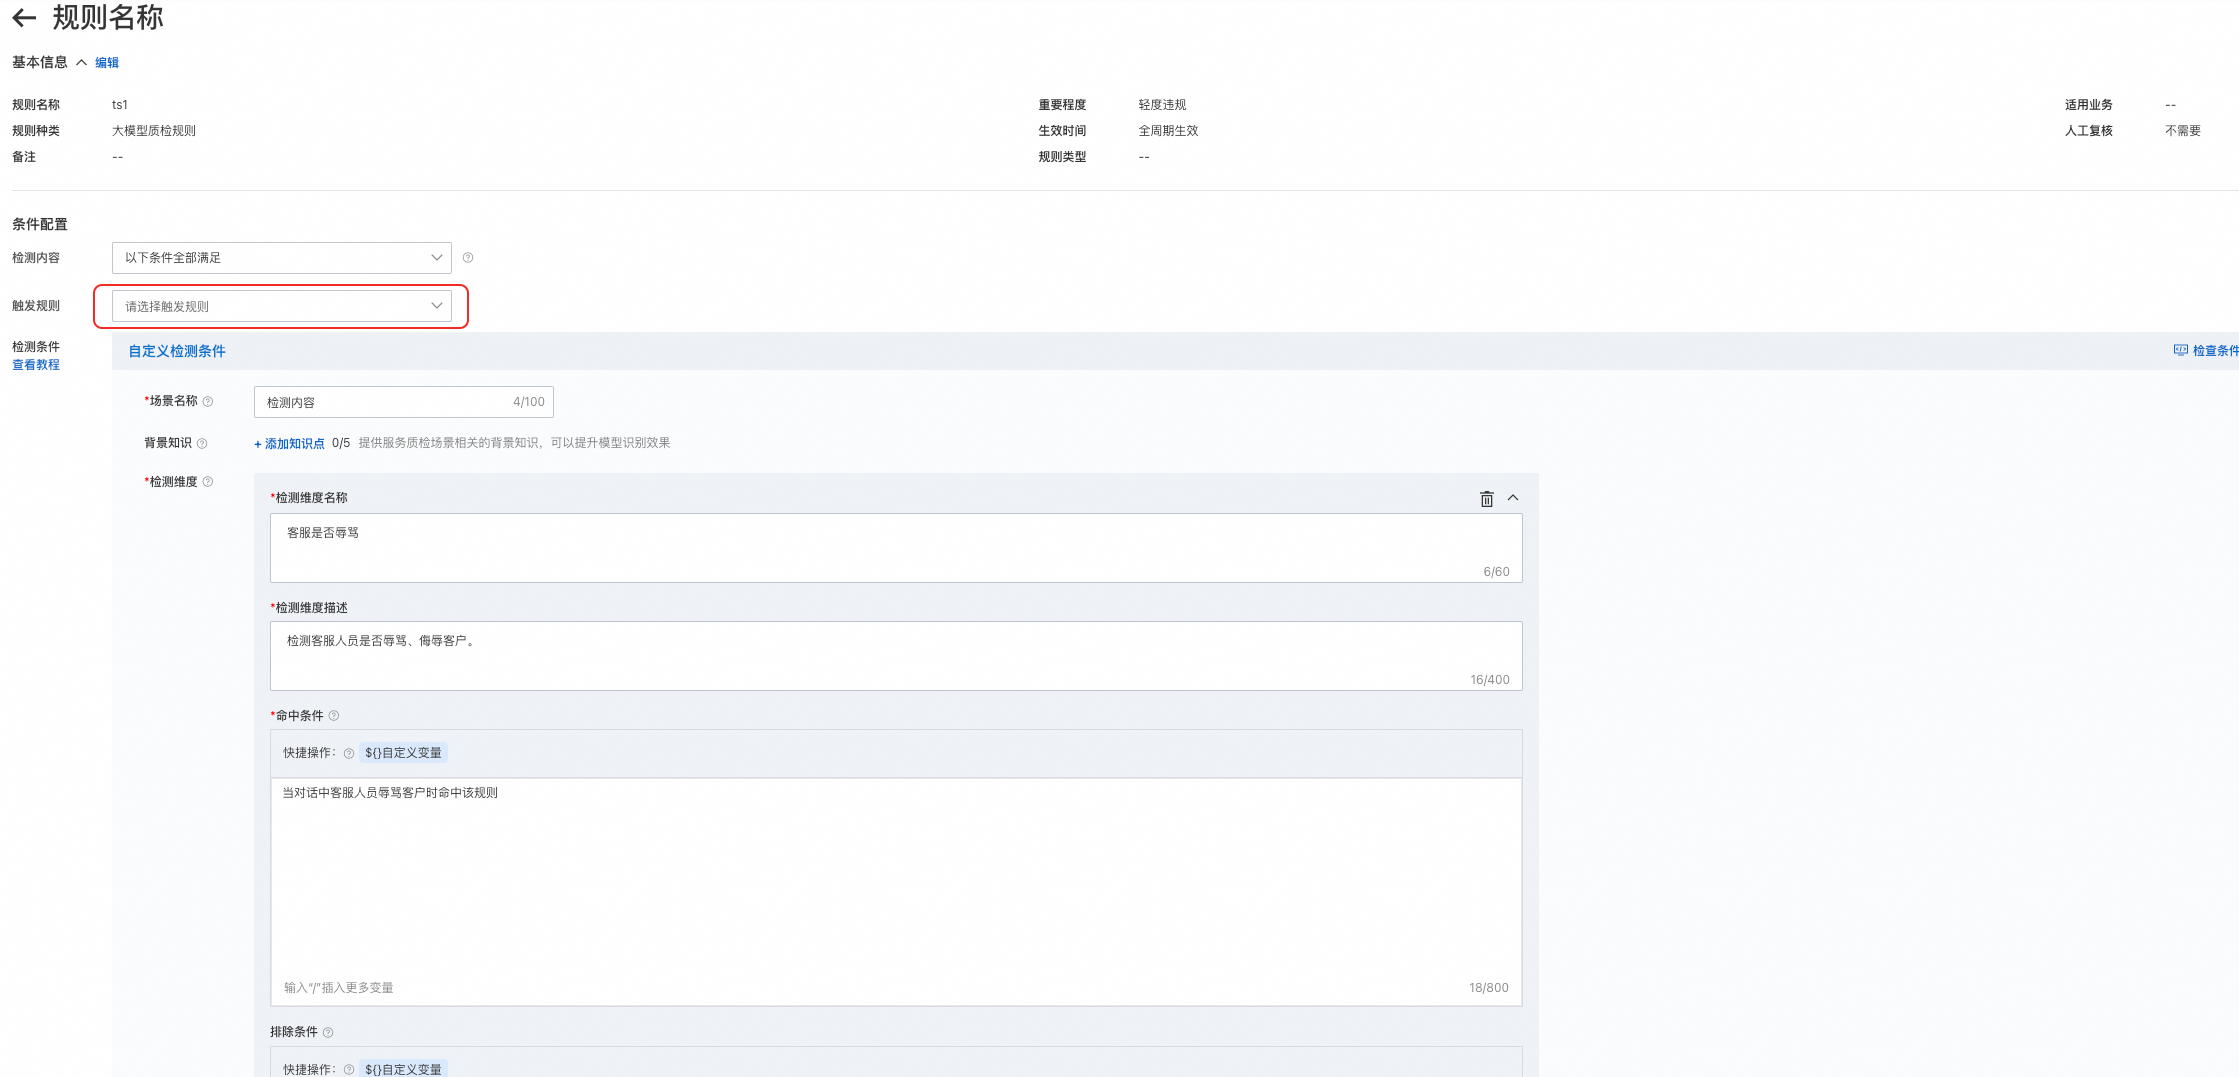This screenshot has height=1077, width=2239.
Task: Click the 快捷操作 help icon under 排除条件
Action: pos(349,1070)
